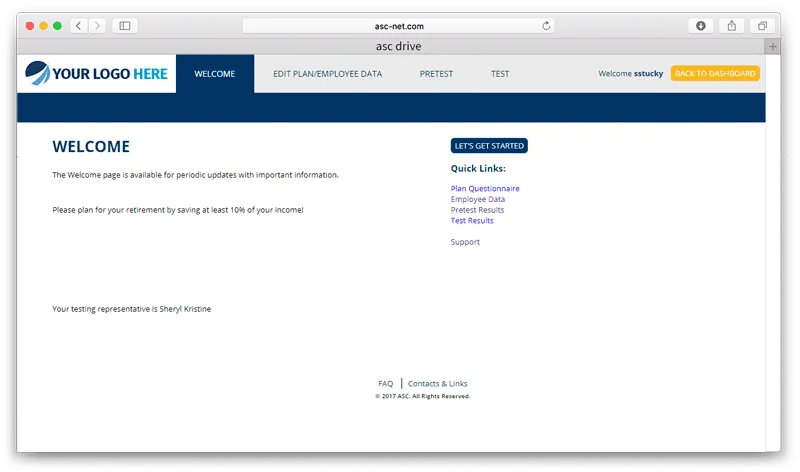Screen dimensions: 800x472
Task: Click the asc-net.com address bar
Action: (x=397, y=26)
